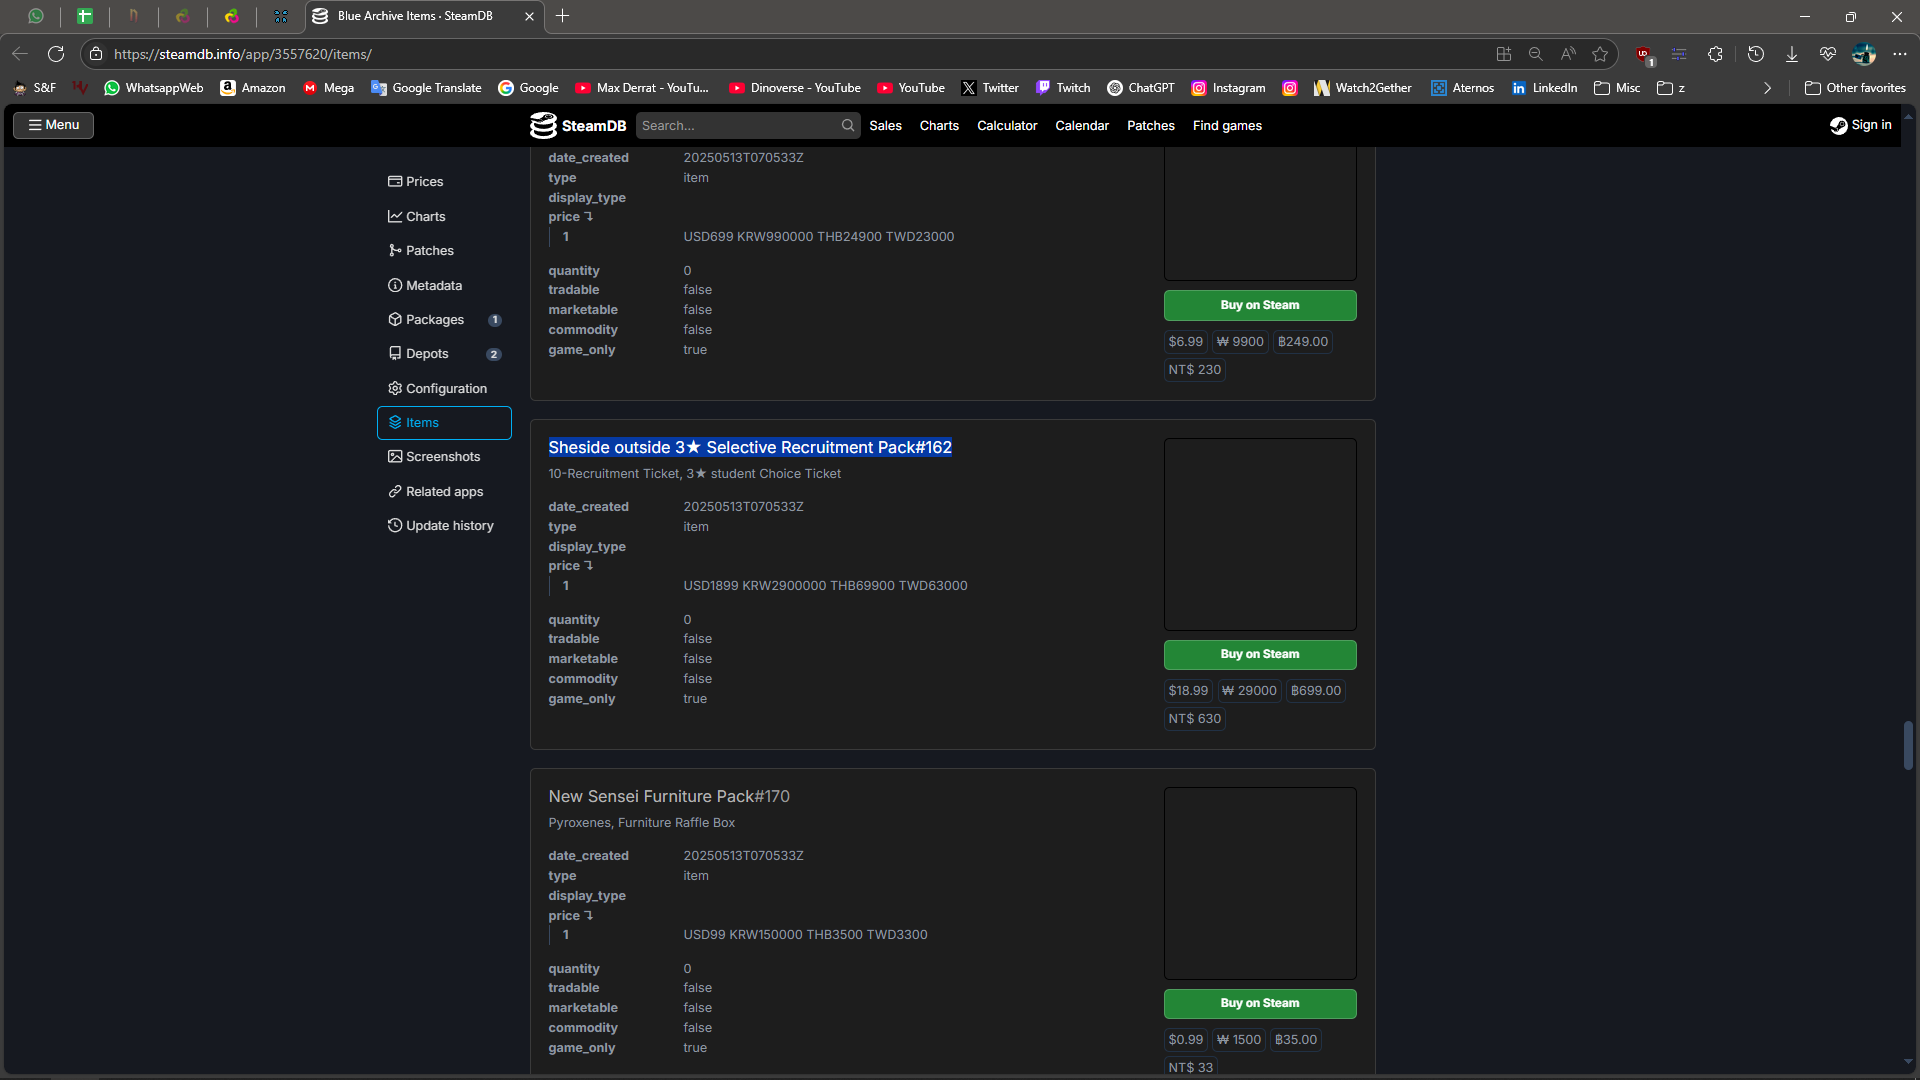Click the ₩ 29000 price tag

point(1249,690)
